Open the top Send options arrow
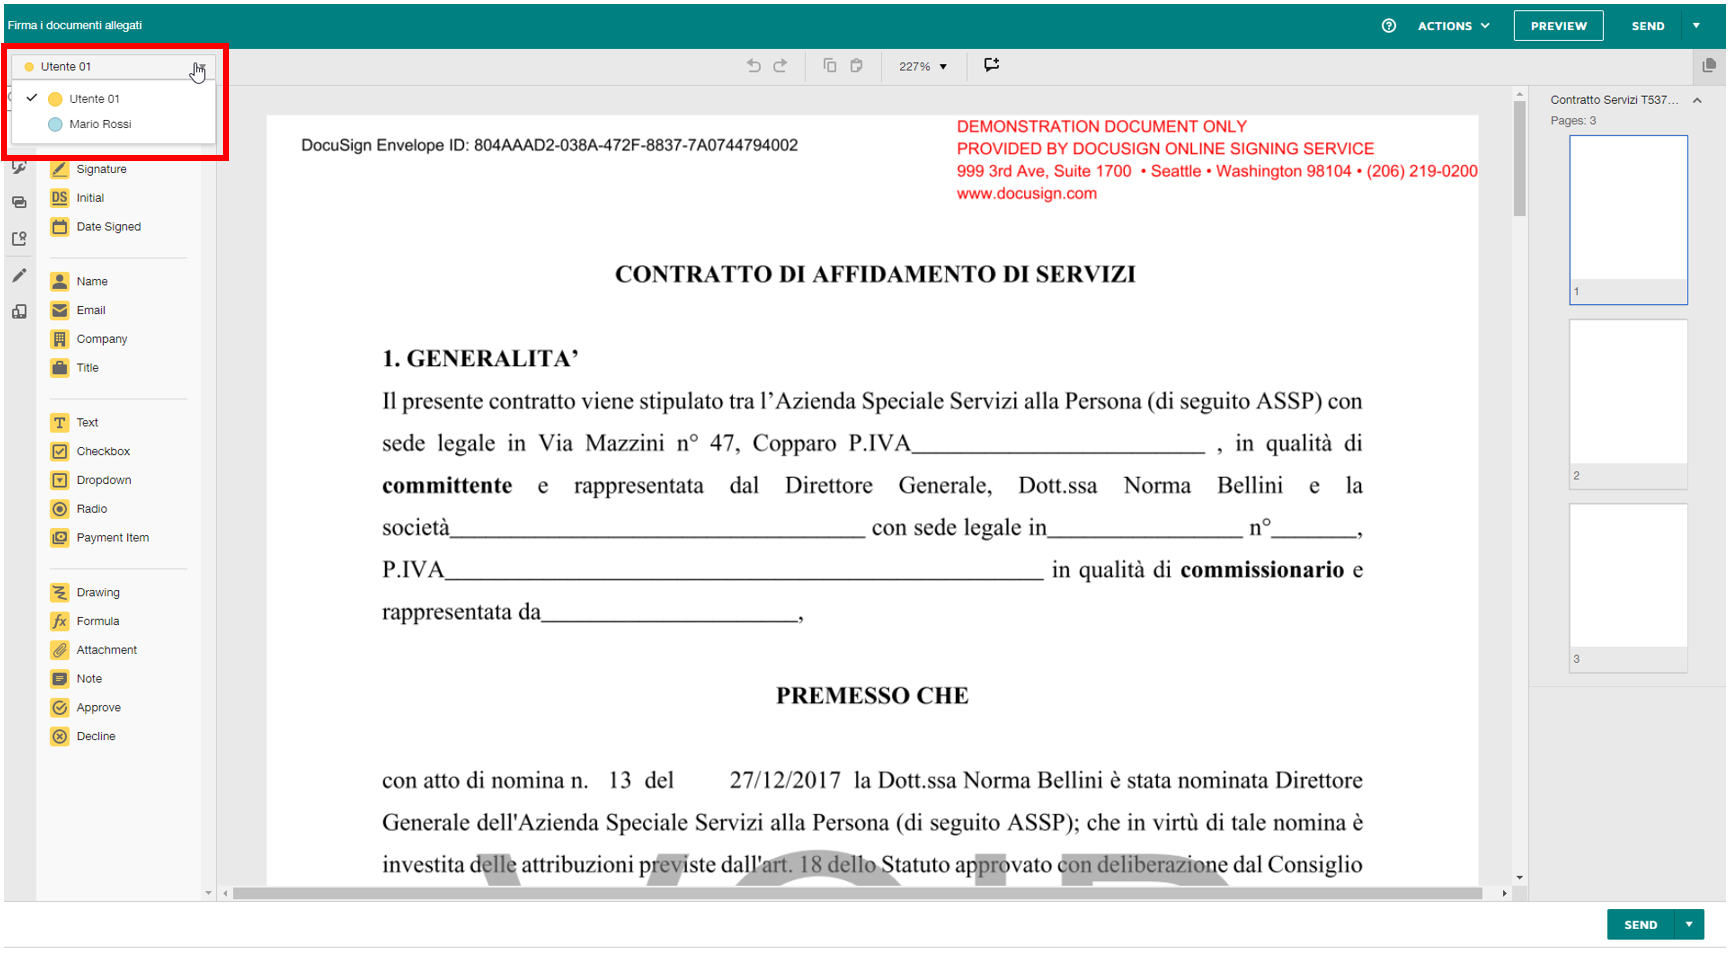 point(1696,26)
